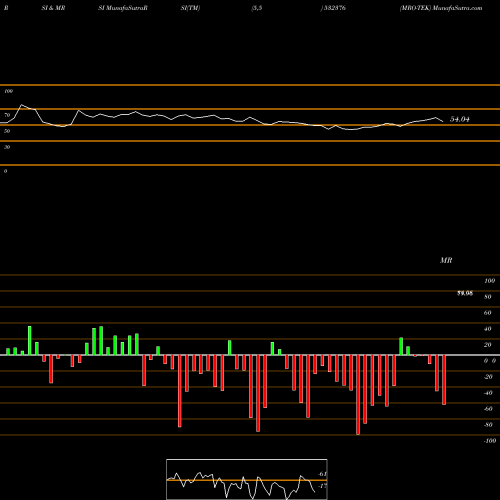Click the MRO-TEK MunafaSutra.com title text
This screenshot has height=500, width=500.
click(441, 8)
